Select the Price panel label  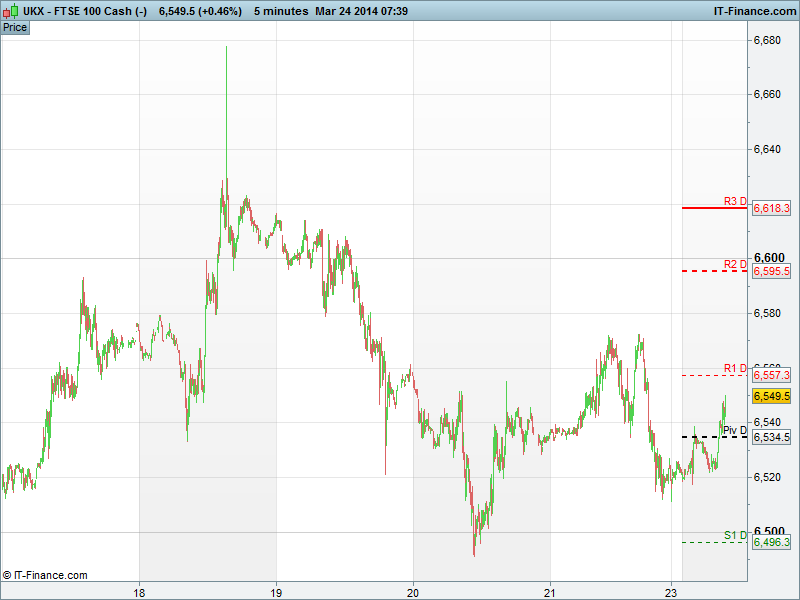pyautogui.click(x=15, y=27)
